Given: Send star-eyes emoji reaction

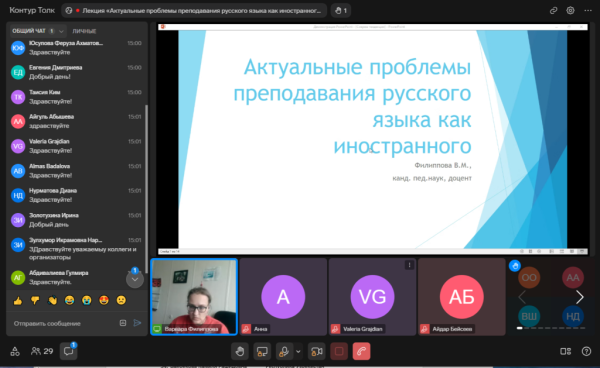Looking at the screenshot, I should point(104,300).
